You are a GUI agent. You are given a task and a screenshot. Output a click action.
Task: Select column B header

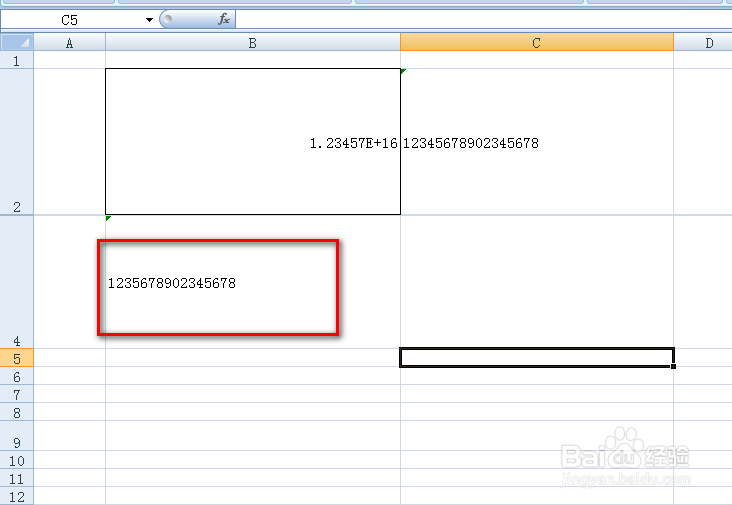click(x=253, y=43)
